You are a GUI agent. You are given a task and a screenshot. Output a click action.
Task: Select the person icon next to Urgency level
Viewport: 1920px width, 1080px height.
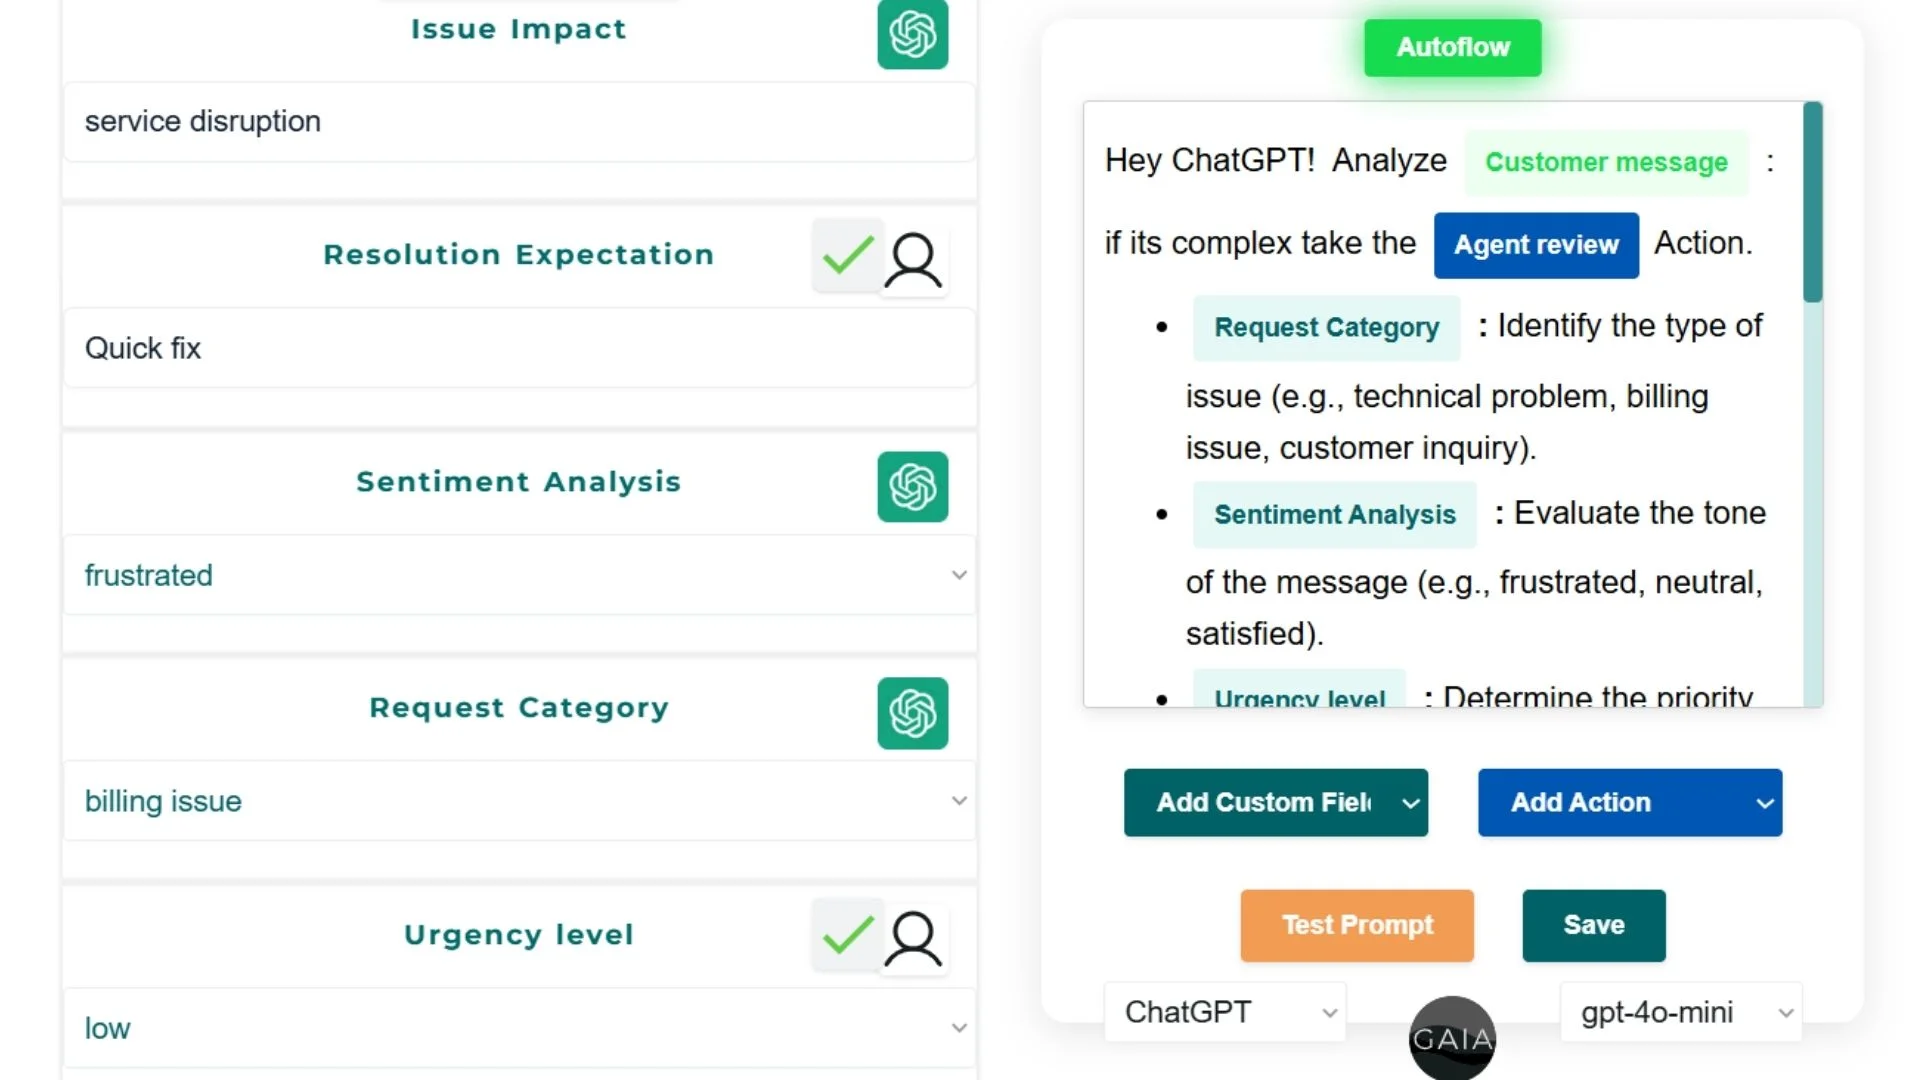(914, 939)
